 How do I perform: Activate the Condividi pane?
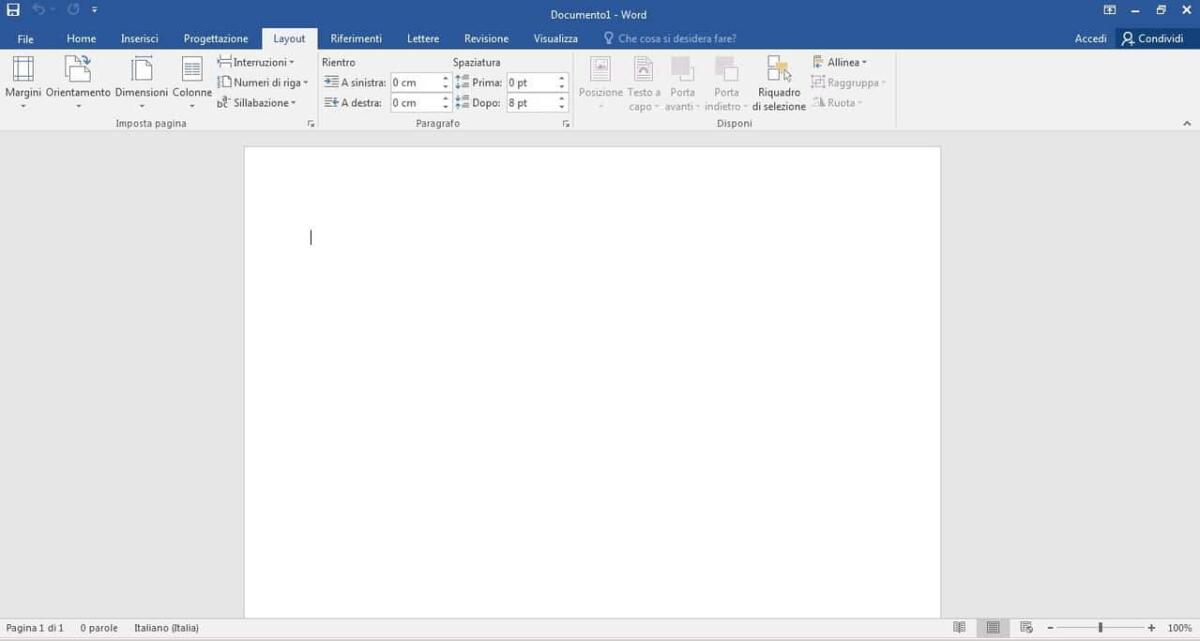tap(1155, 38)
